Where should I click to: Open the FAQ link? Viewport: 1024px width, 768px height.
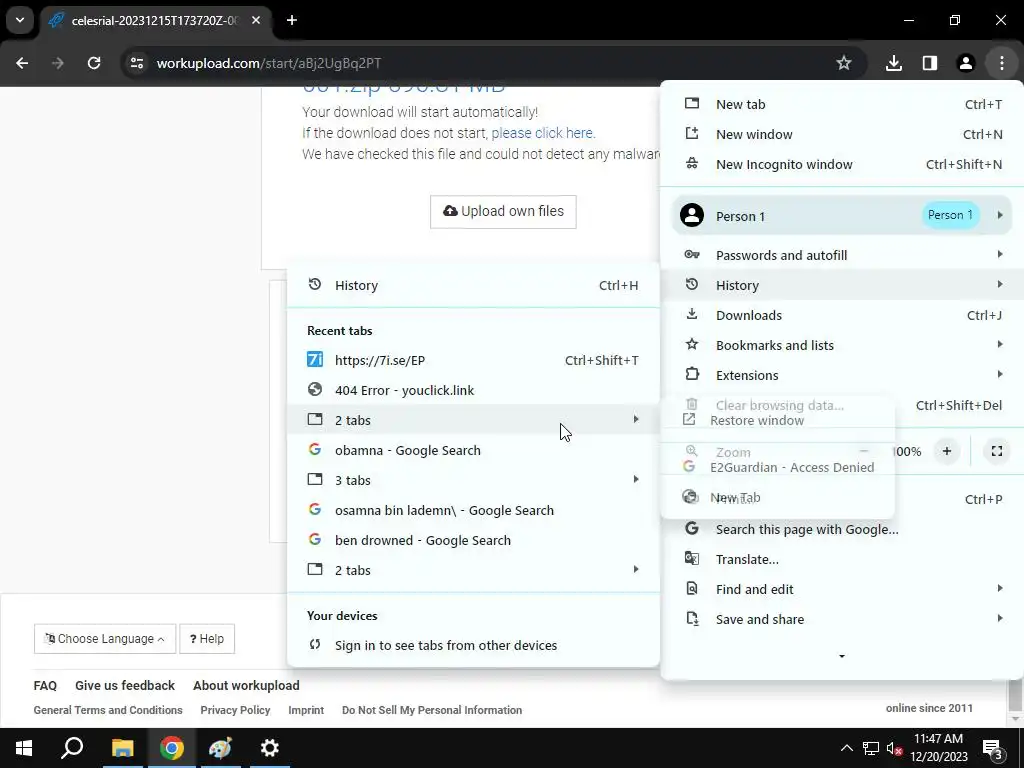tap(45, 686)
